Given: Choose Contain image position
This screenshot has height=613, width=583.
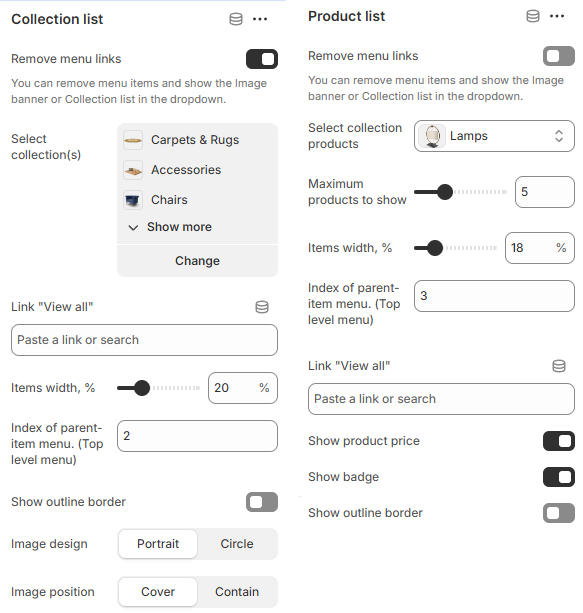Looking at the screenshot, I should pyautogui.click(x=237, y=592).
